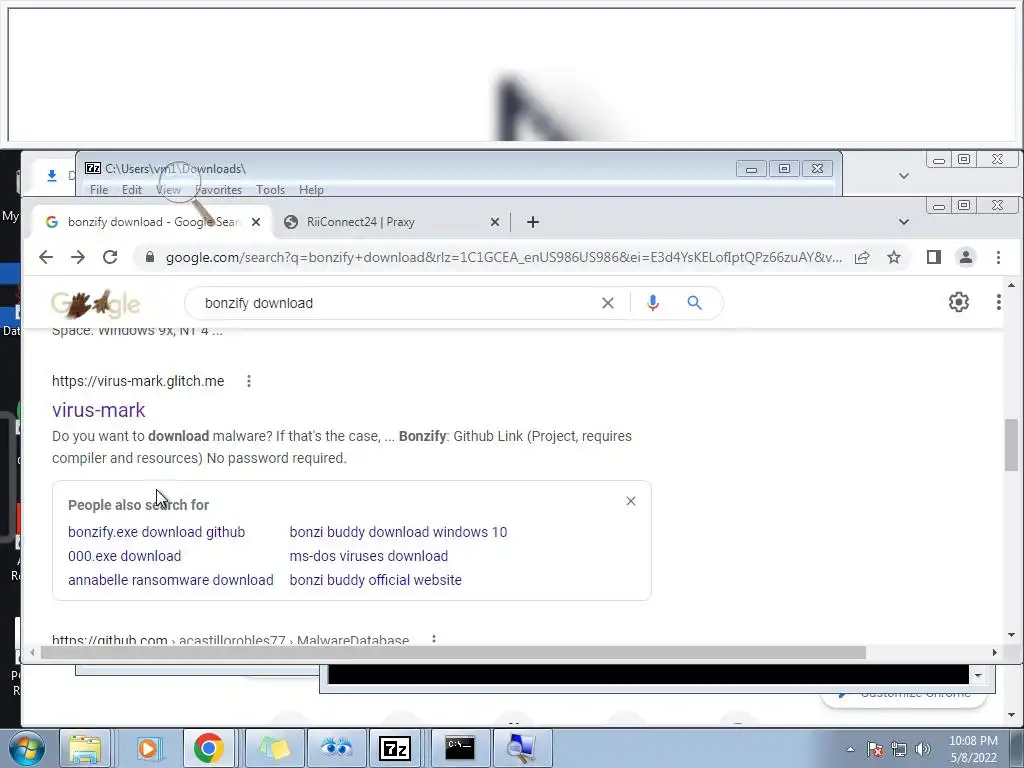Screen dimensions: 1024x768
Task: Open more options for virus-mark result
Action: 249,381
